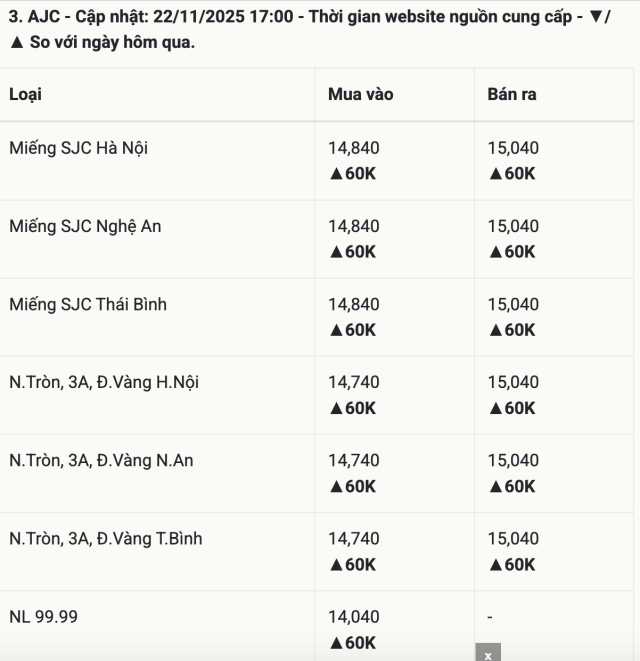640x661 pixels.
Task: Click the up triangle under SJC Thái Bình sell price
Action: (x=495, y=330)
